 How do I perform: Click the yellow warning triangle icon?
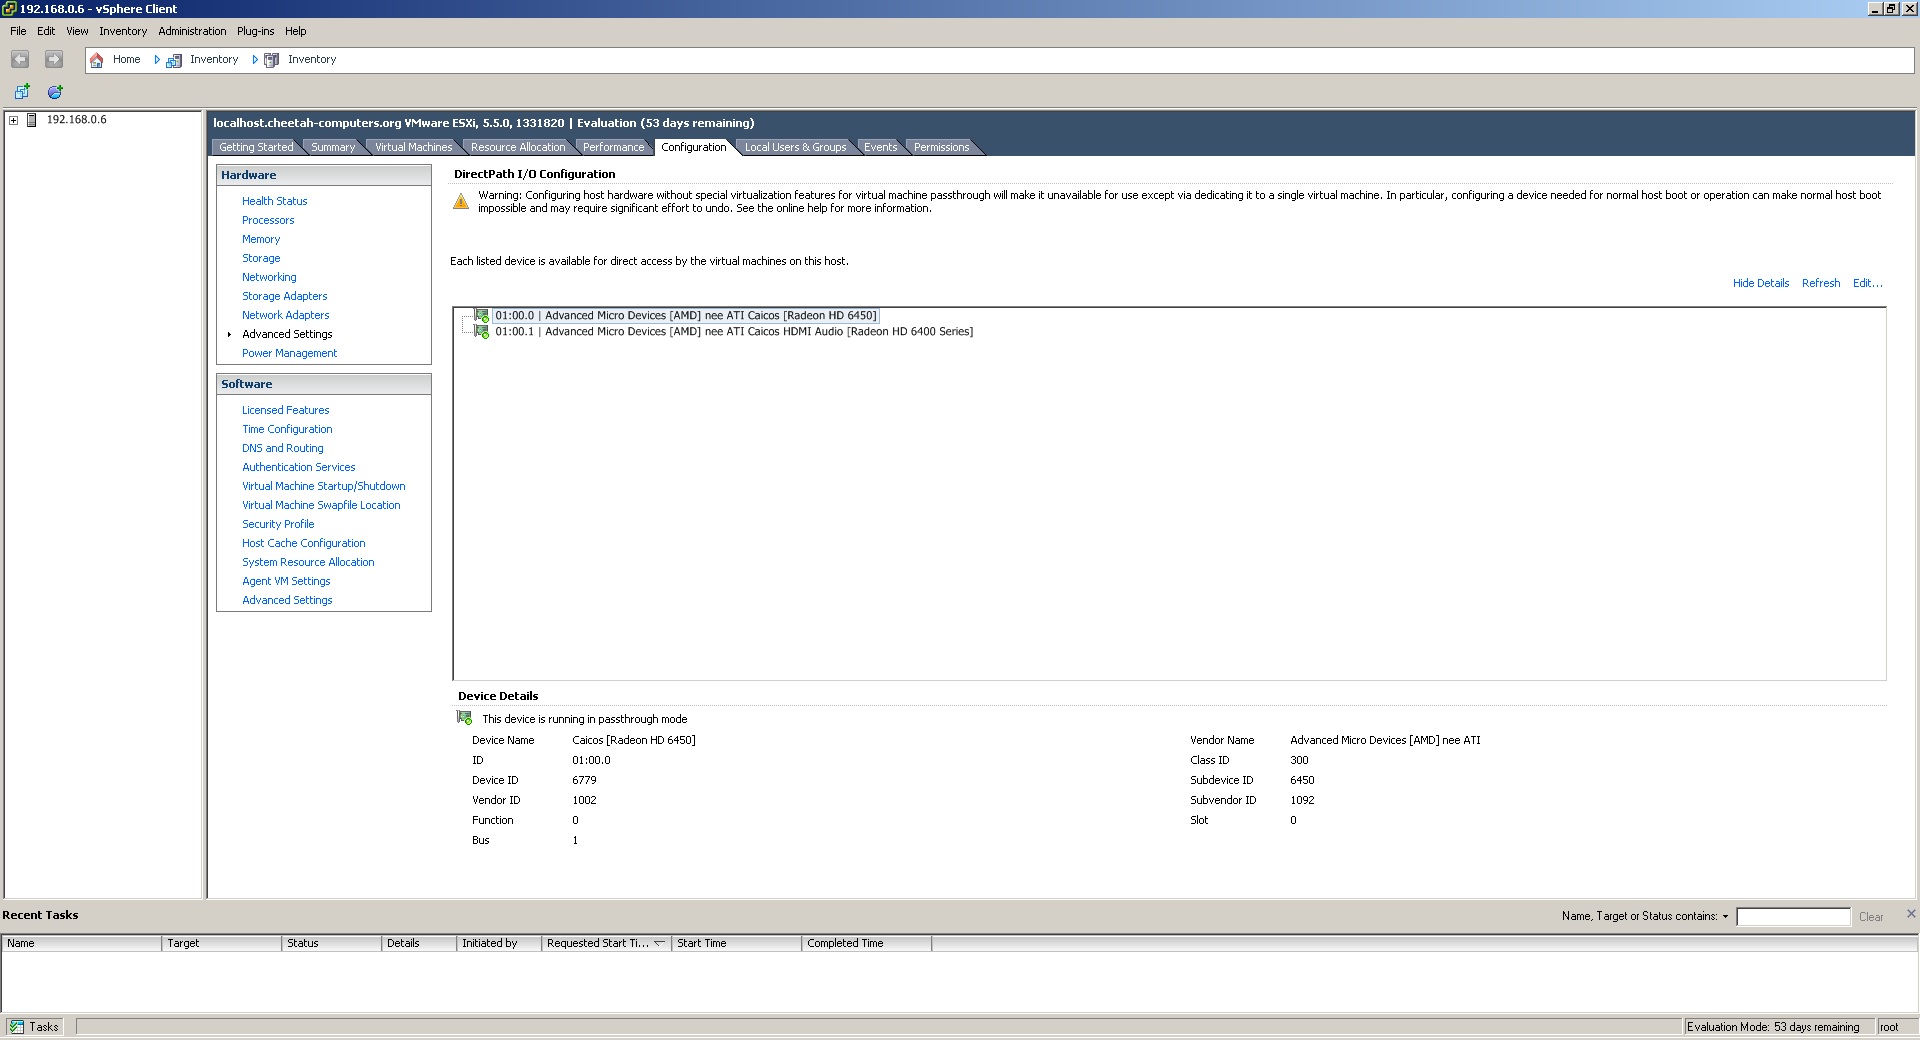[461, 201]
